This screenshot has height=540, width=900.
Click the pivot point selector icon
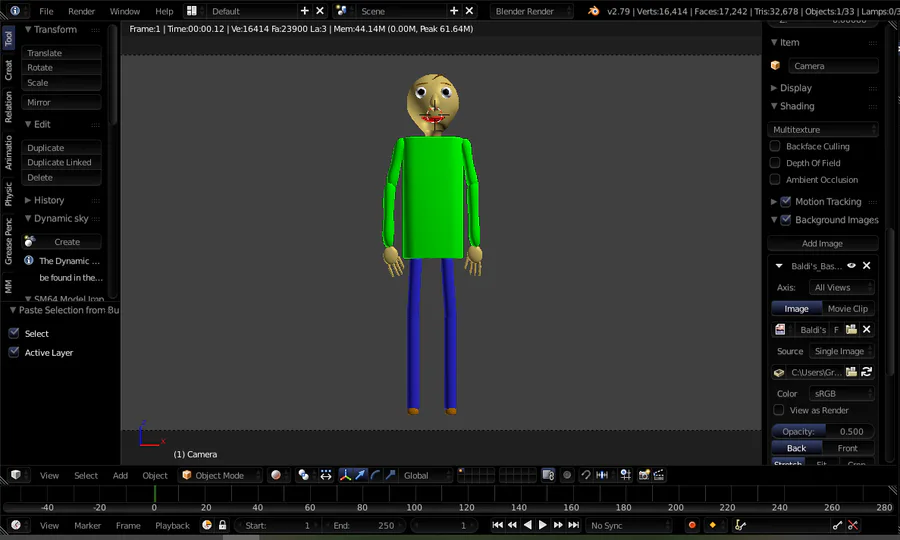(304, 475)
